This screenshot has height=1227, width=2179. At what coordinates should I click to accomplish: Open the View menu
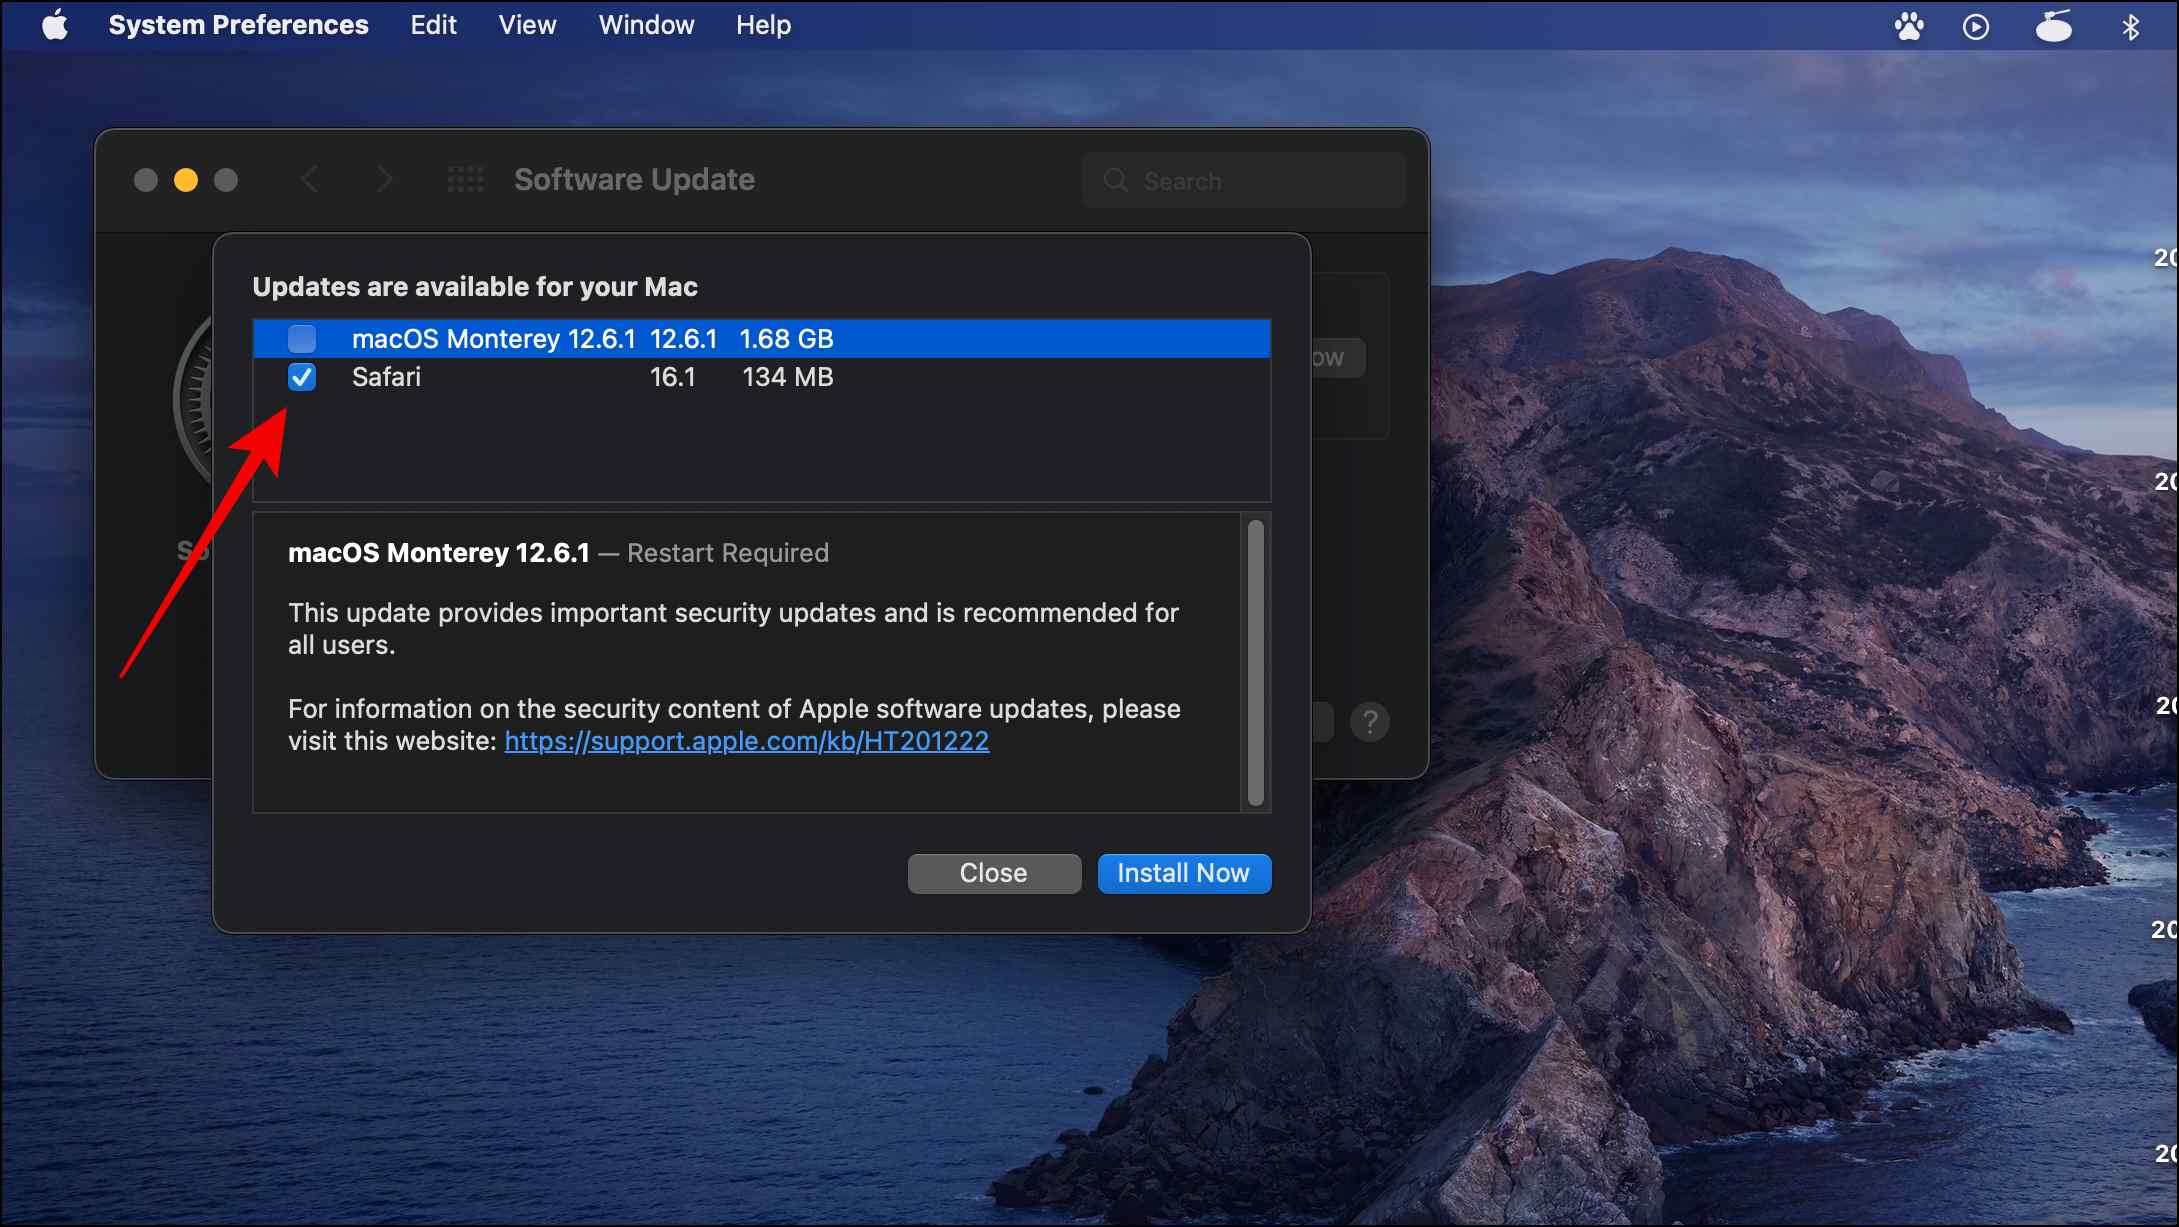click(527, 25)
